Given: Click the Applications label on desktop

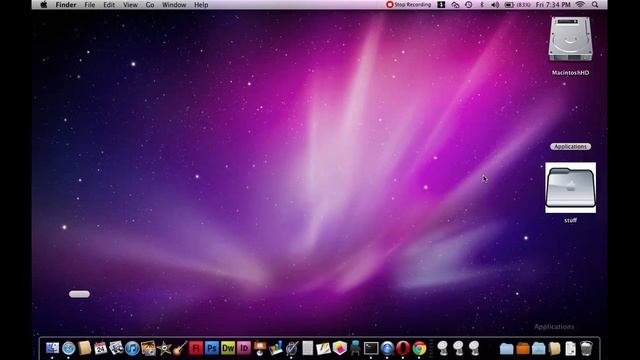Looking at the screenshot, I should 570,147.
